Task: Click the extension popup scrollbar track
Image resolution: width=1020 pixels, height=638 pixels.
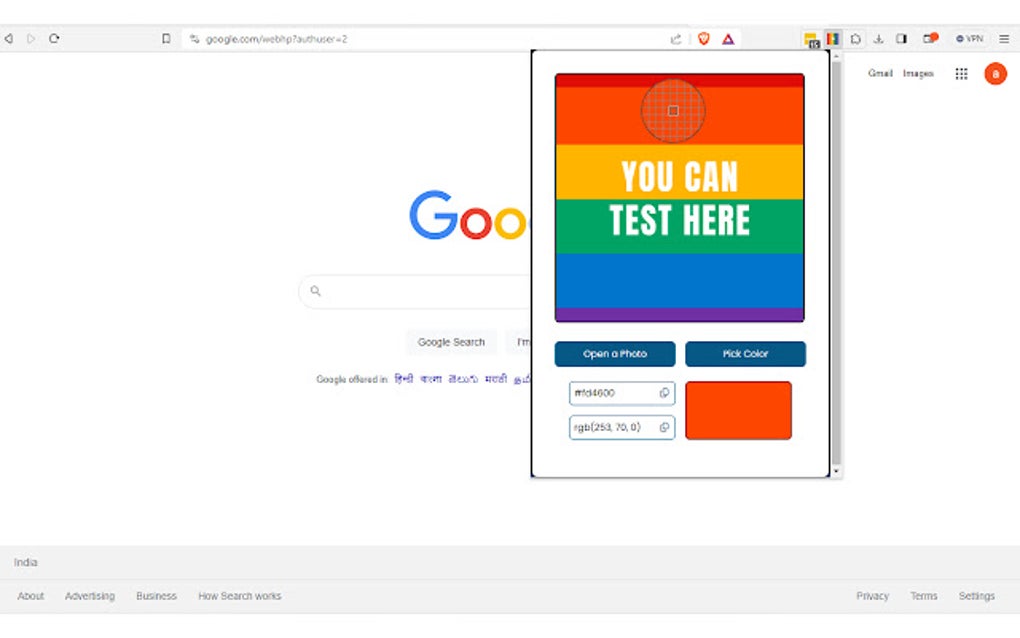Action: pos(836,263)
